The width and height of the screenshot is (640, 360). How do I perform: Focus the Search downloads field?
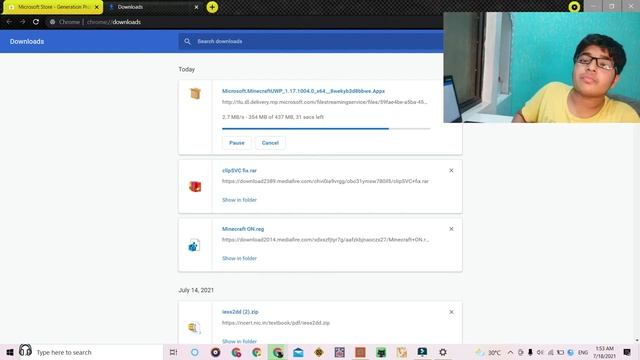[x=310, y=41]
